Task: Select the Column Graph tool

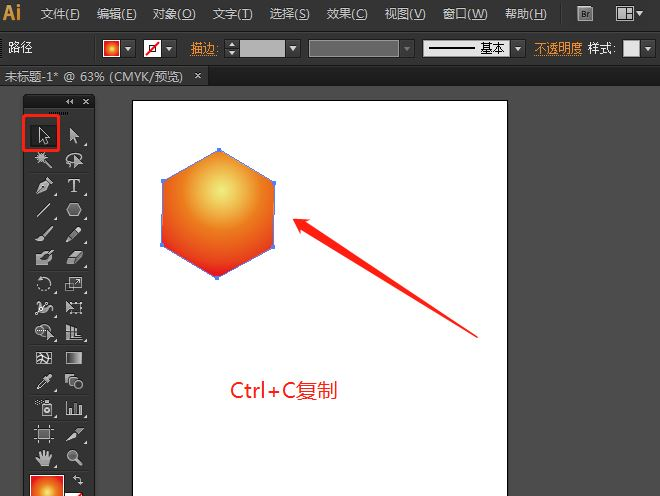Action: [74, 408]
